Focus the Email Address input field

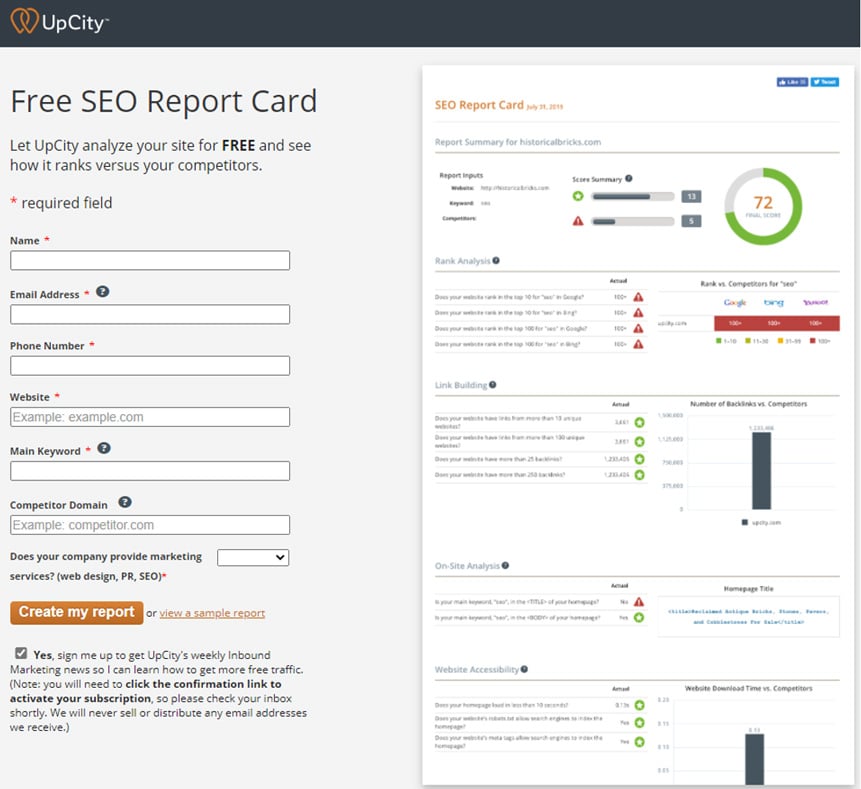coord(150,314)
